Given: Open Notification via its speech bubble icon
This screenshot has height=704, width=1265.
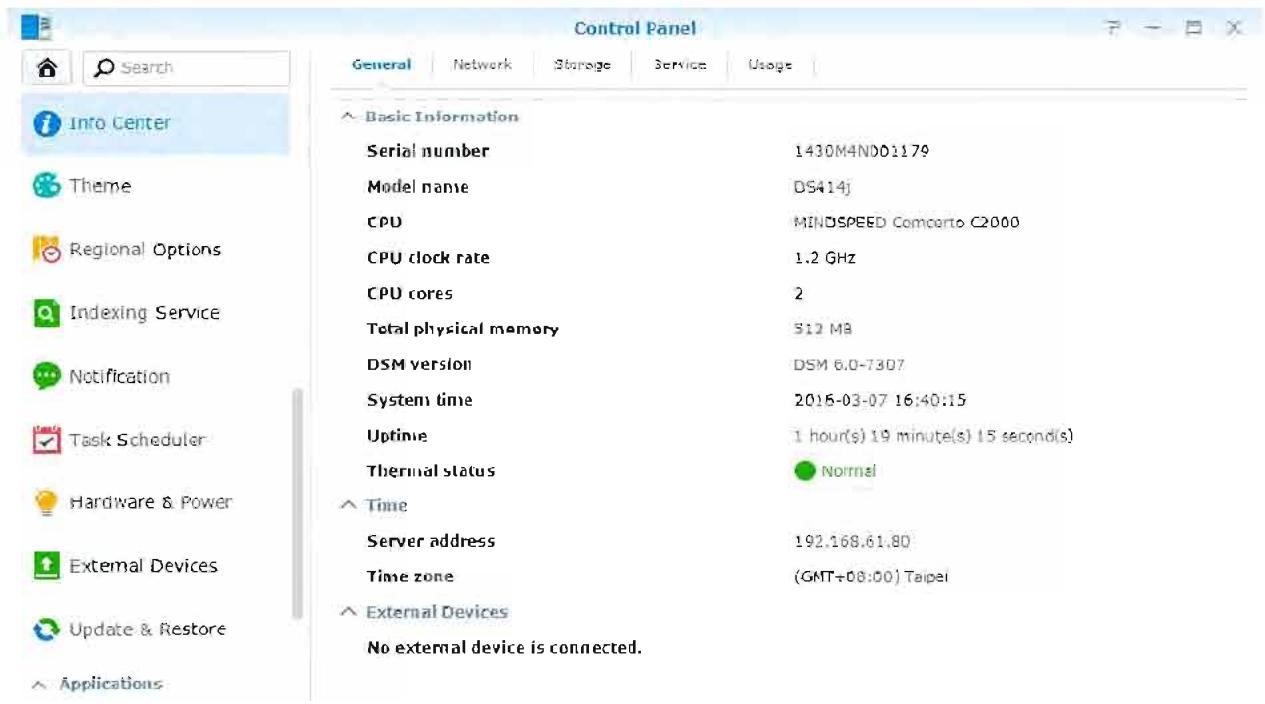Looking at the screenshot, I should coord(46,376).
